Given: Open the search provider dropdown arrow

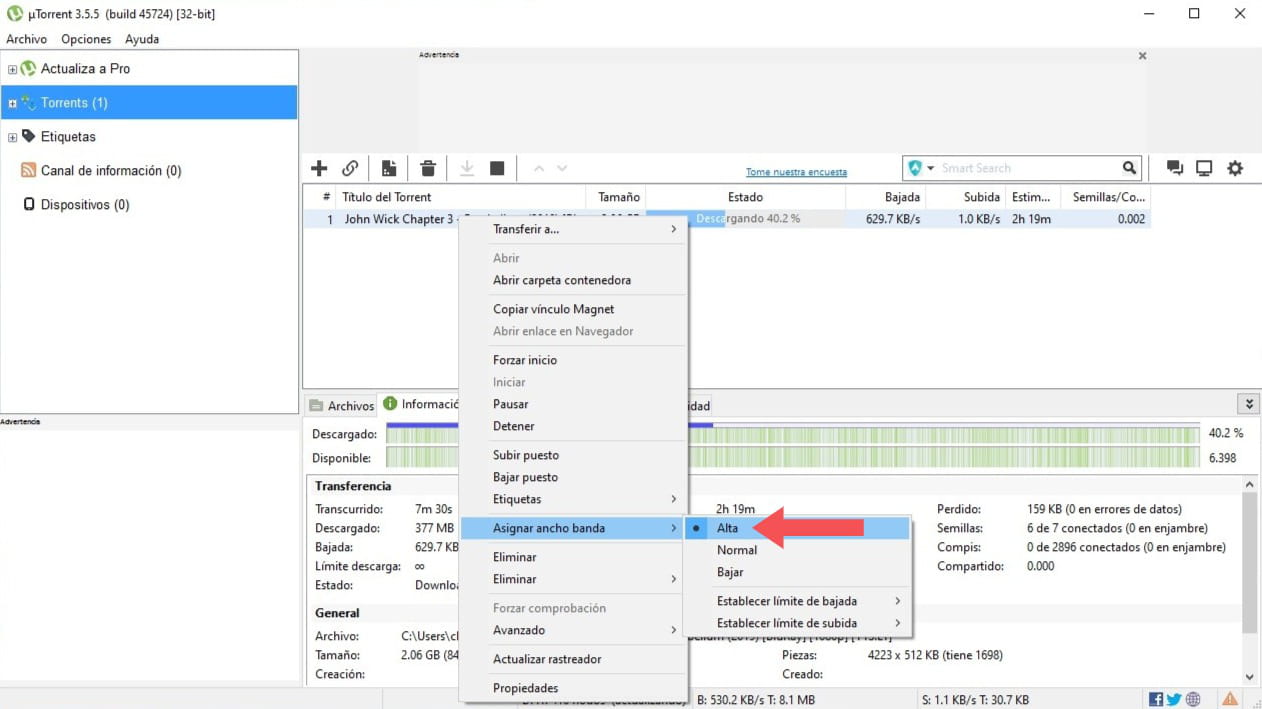Looking at the screenshot, I should tap(930, 168).
